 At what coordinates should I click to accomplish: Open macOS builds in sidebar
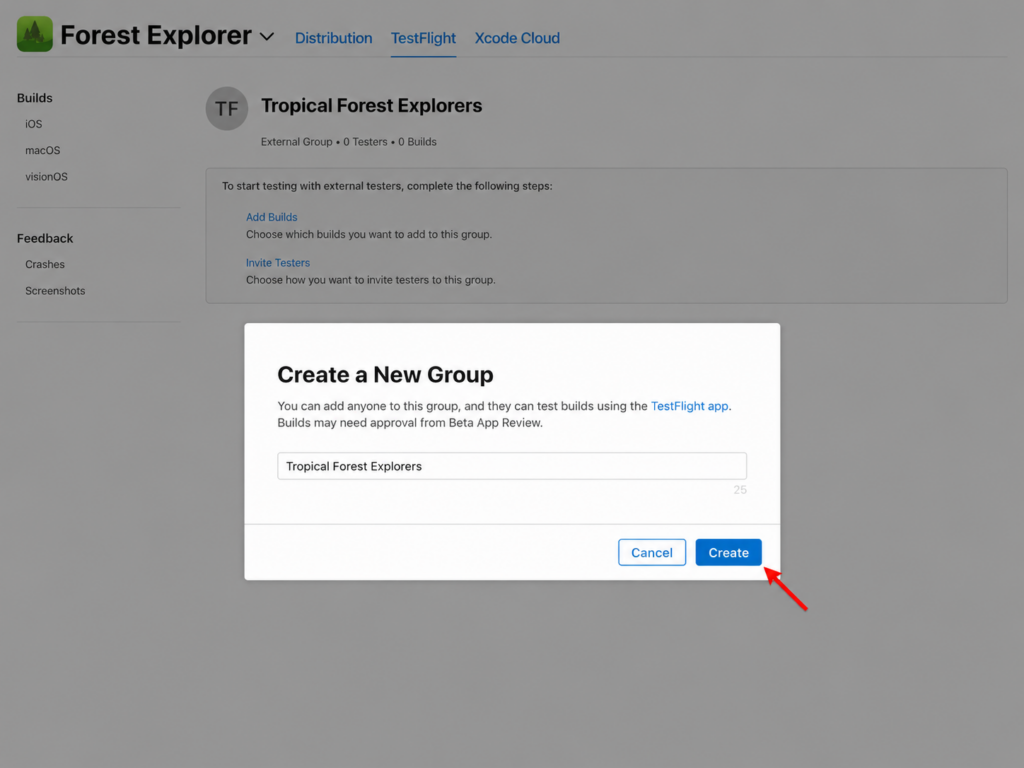click(43, 150)
